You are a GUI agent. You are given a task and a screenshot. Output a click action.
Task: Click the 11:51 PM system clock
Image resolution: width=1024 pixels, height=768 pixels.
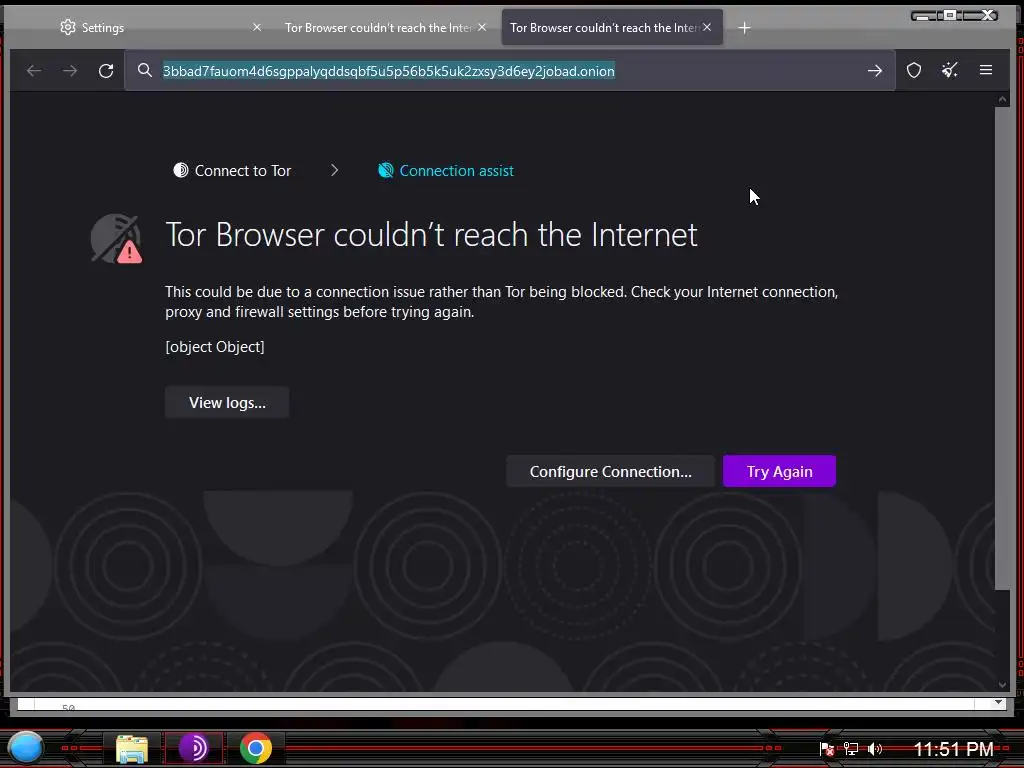click(x=953, y=749)
